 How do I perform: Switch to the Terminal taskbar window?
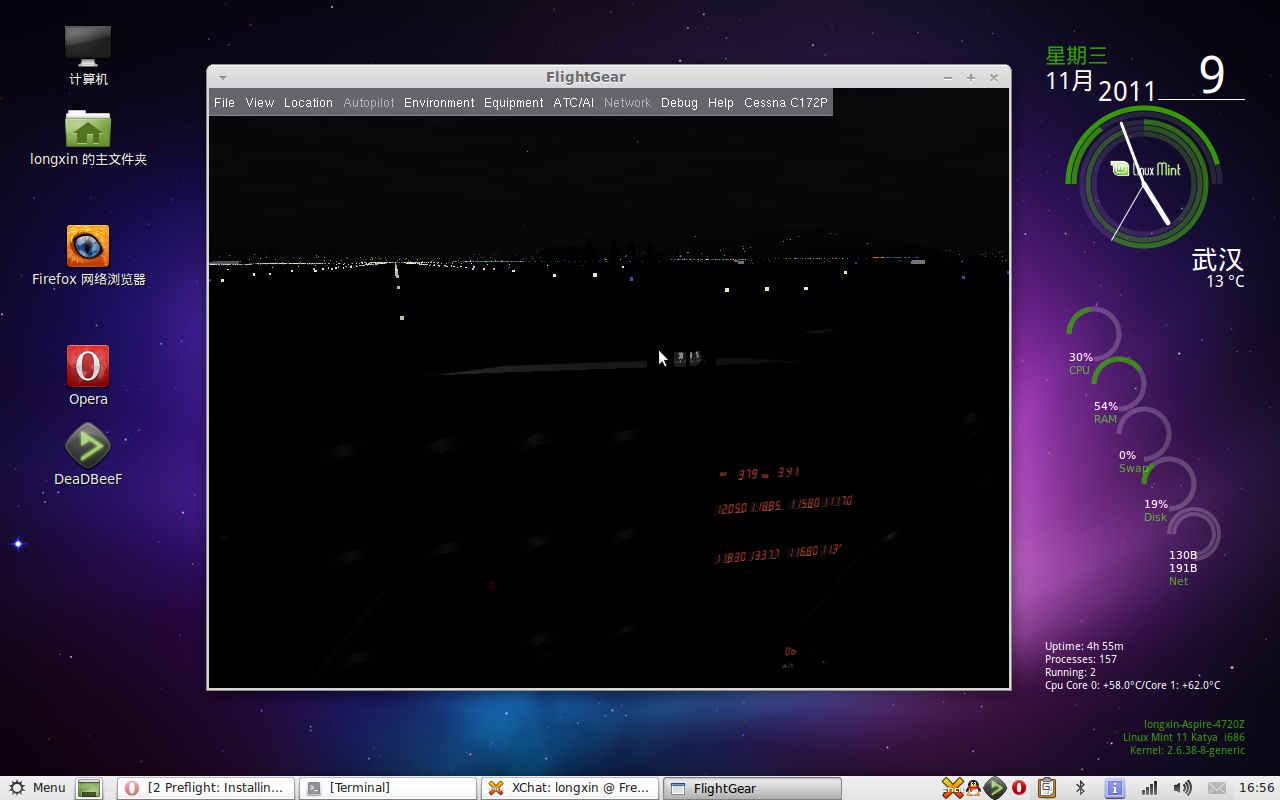tap(388, 788)
